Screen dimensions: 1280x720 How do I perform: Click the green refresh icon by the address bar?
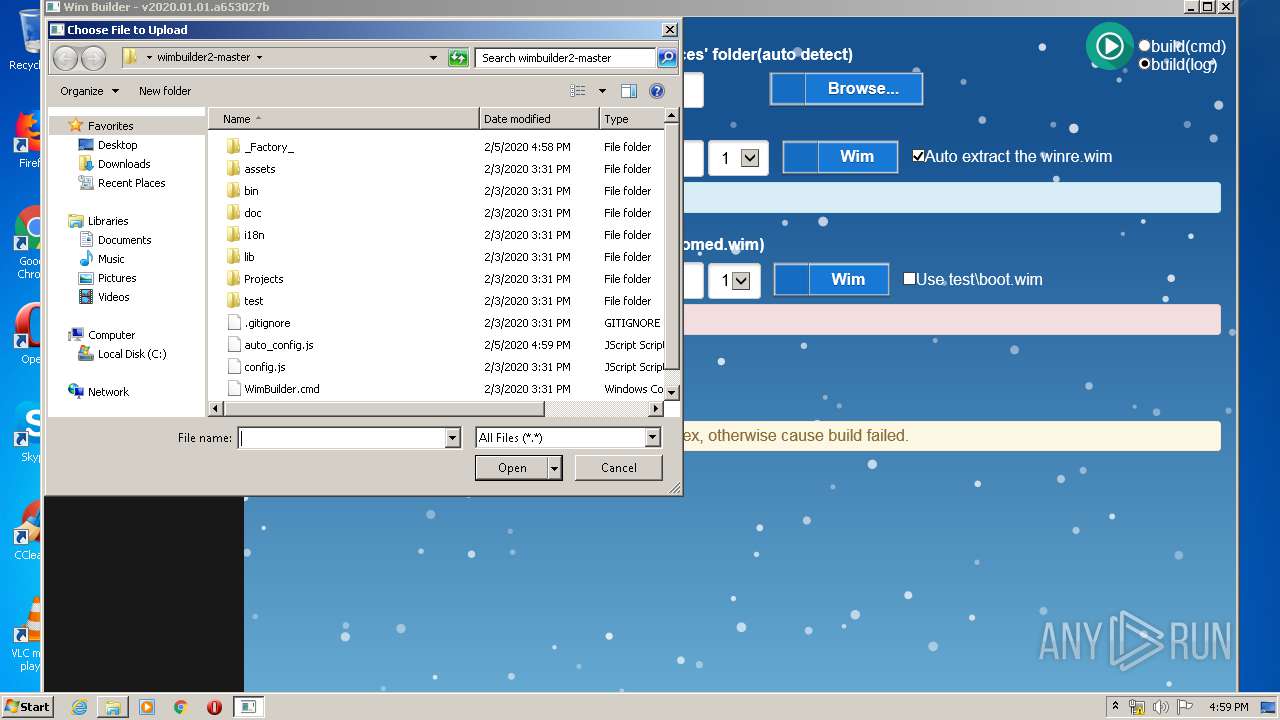coord(458,58)
